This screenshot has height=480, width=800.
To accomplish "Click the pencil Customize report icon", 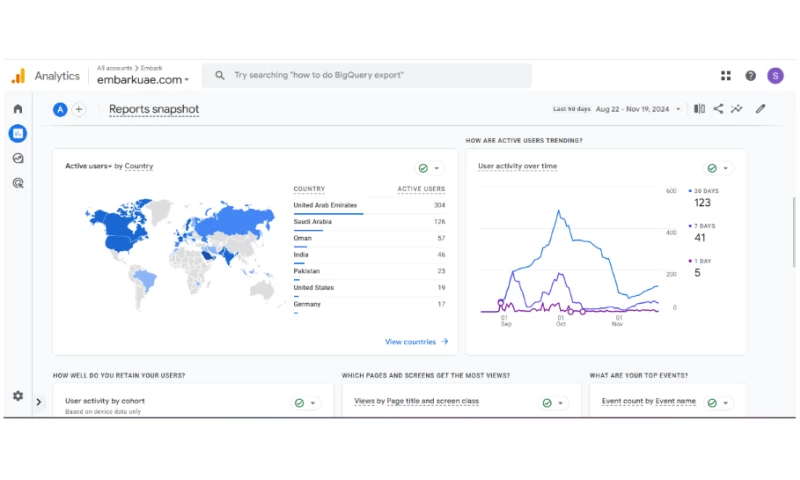I will coord(760,109).
